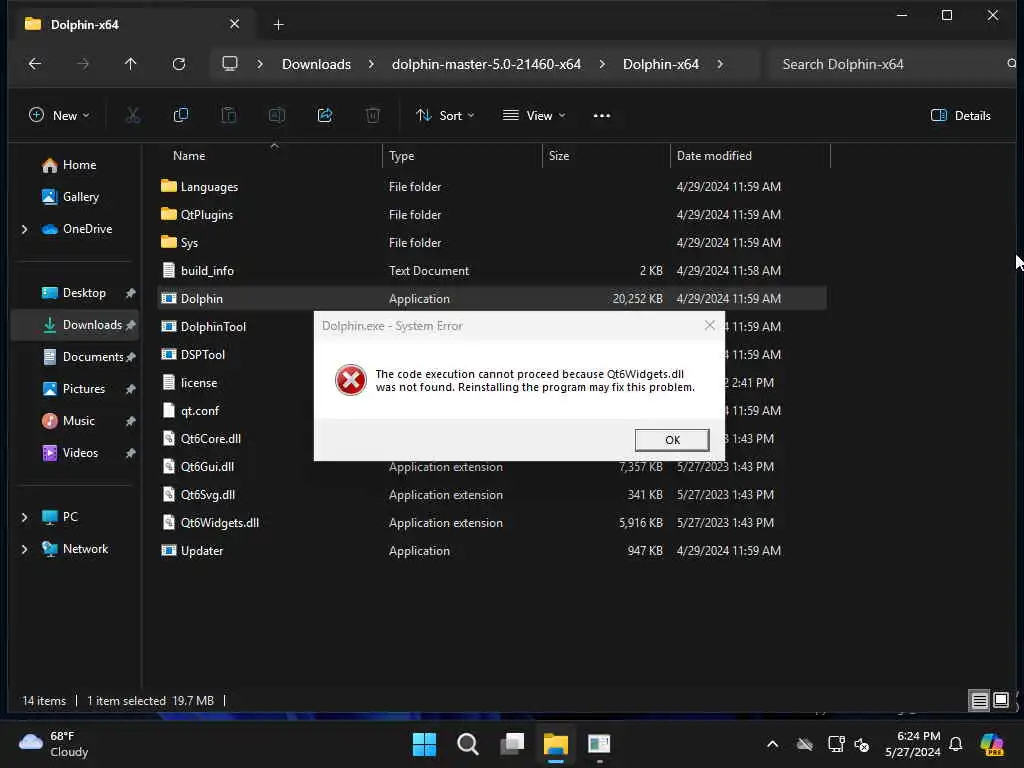
Task: Go back to previous folder
Action: 35,64
